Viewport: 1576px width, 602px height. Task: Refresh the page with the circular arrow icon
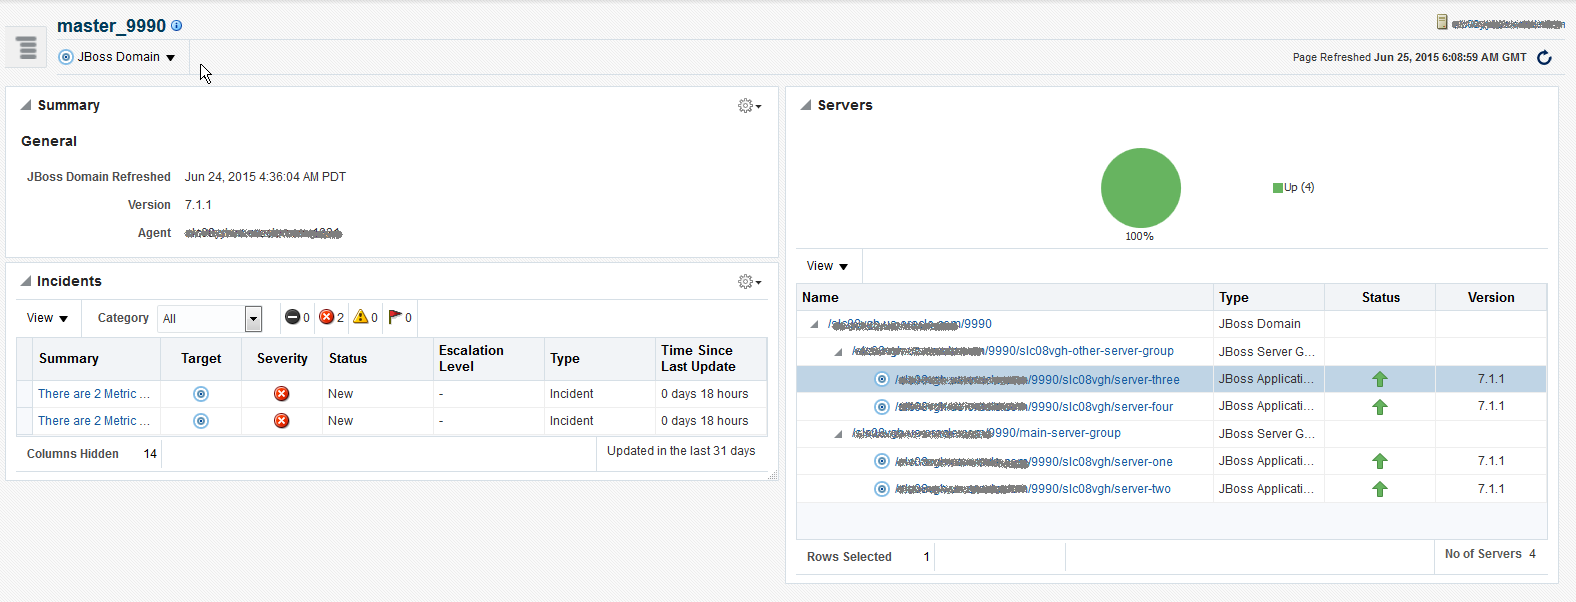1544,57
